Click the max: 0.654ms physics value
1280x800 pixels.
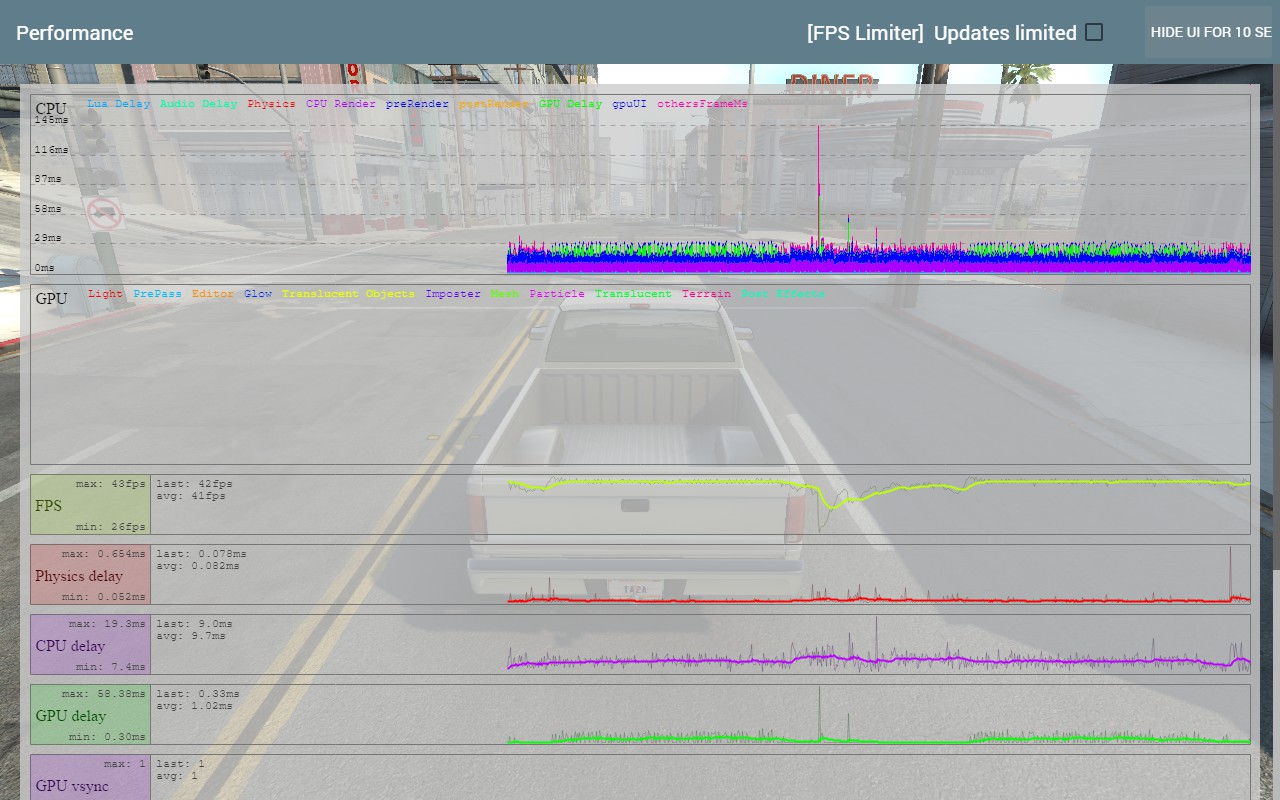pos(103,554)
